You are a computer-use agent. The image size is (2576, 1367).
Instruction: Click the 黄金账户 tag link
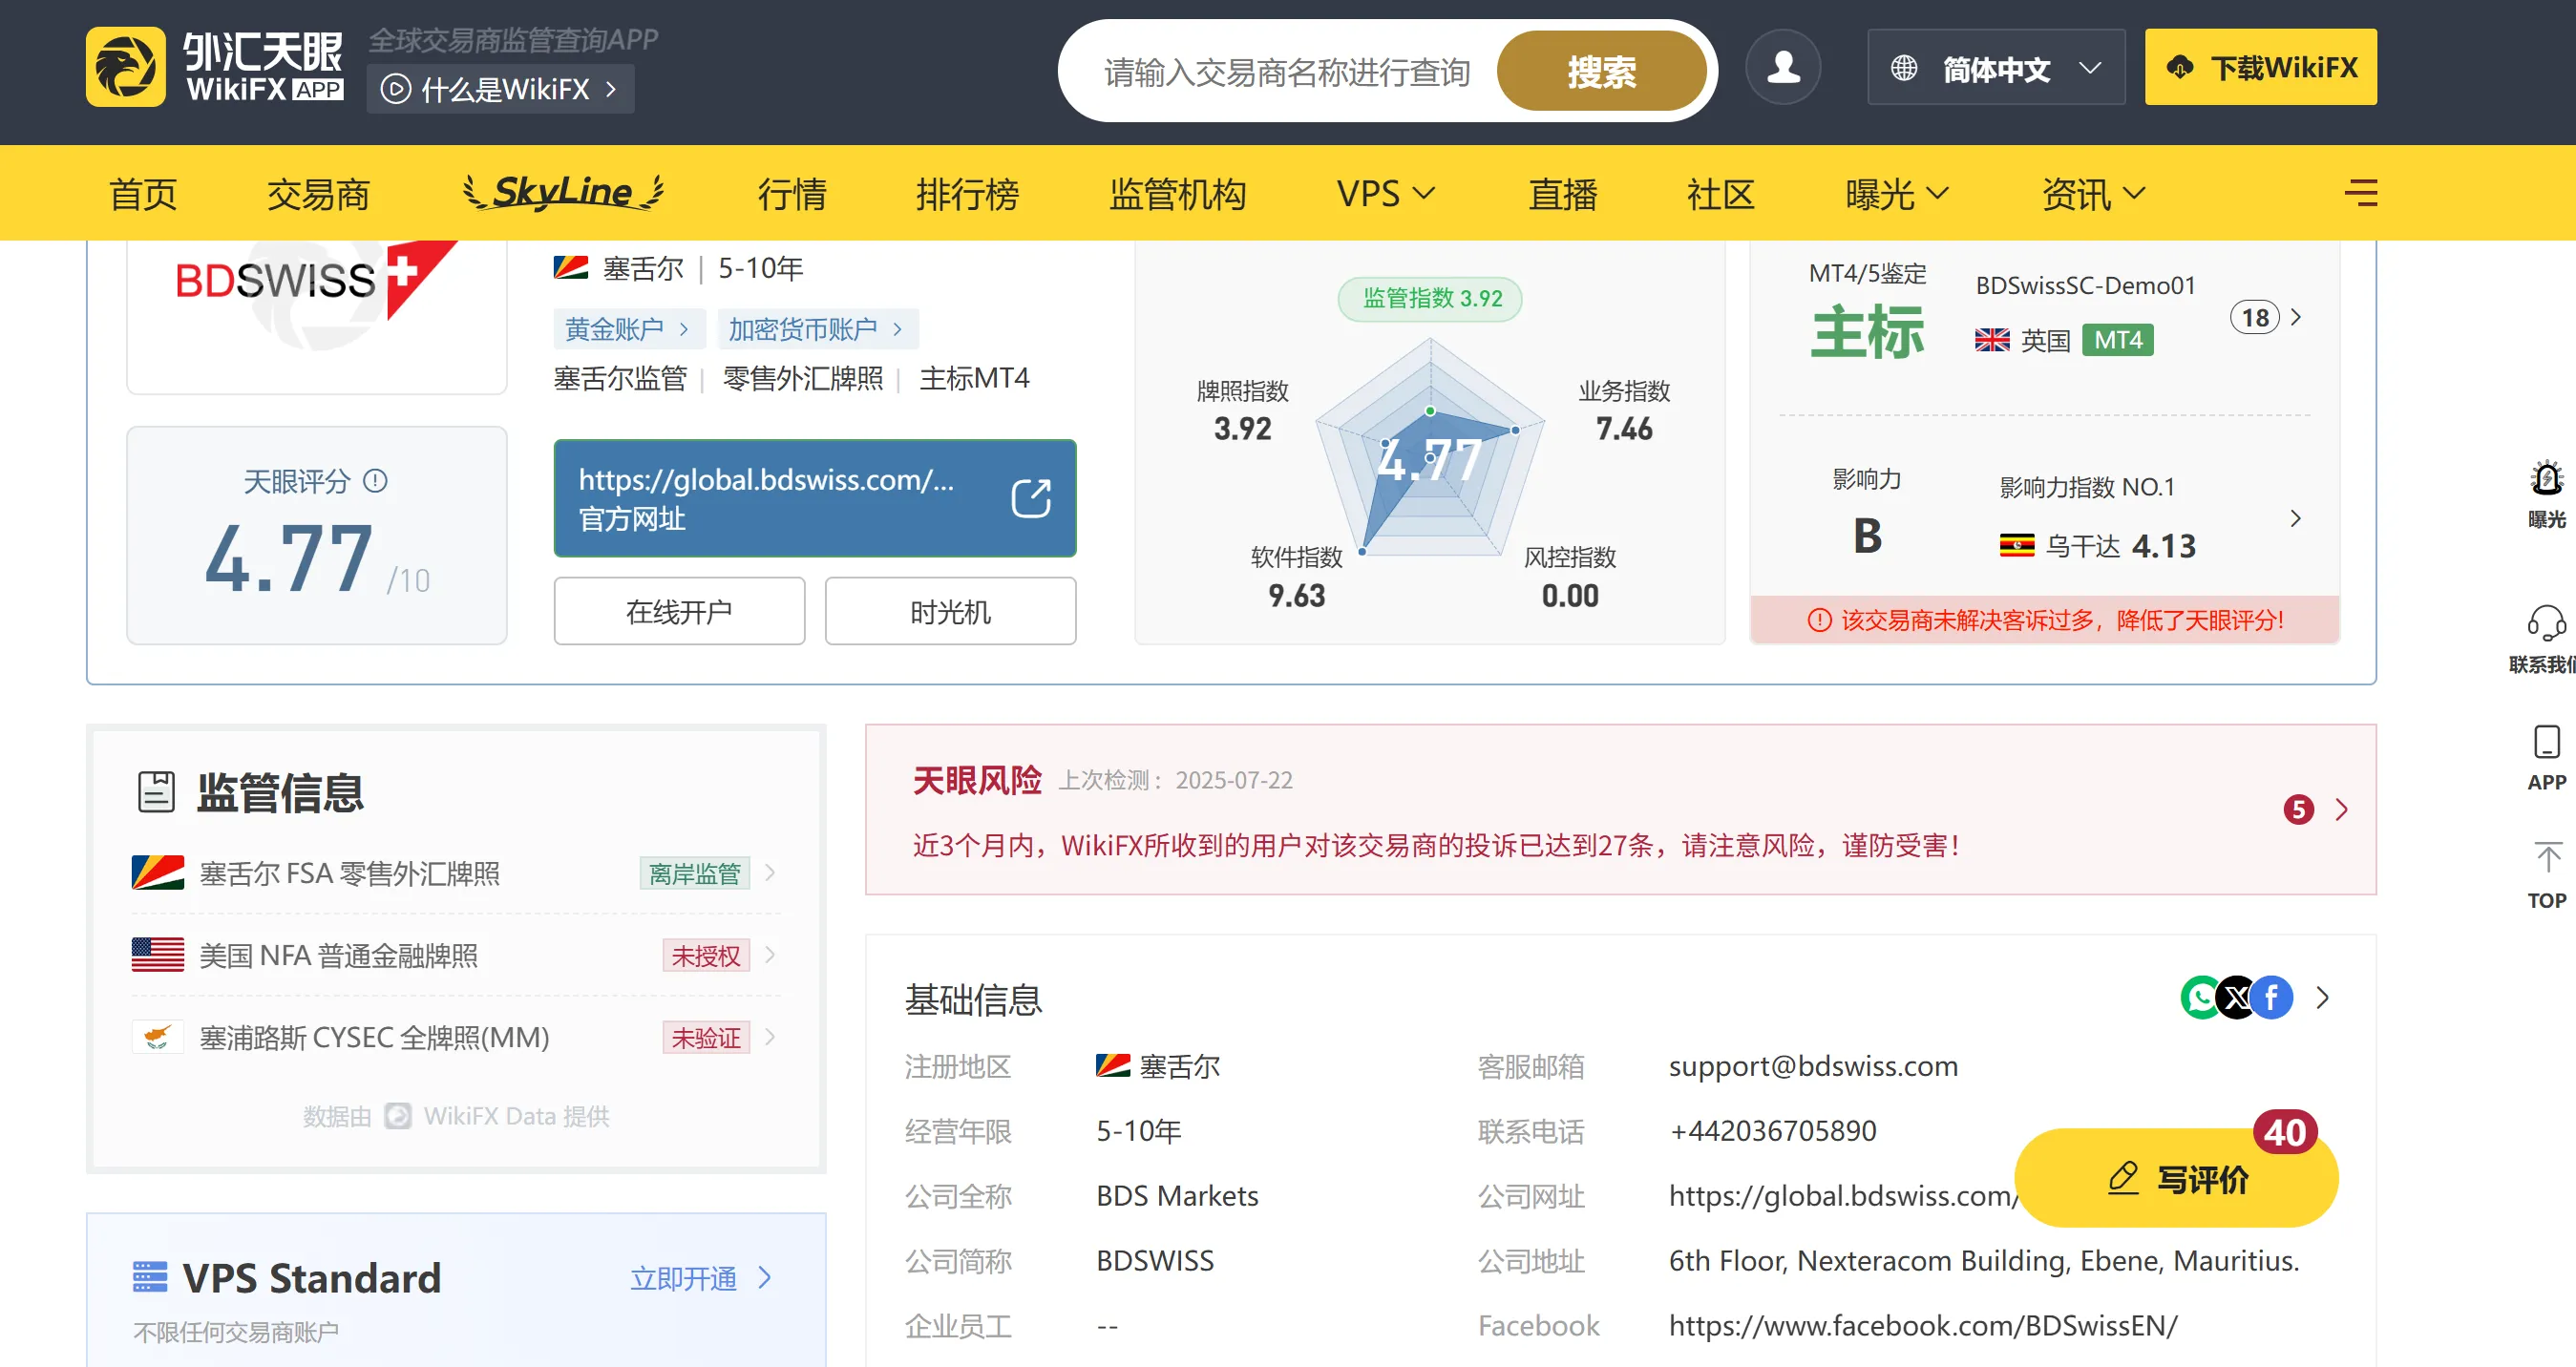tap(628, 329)
